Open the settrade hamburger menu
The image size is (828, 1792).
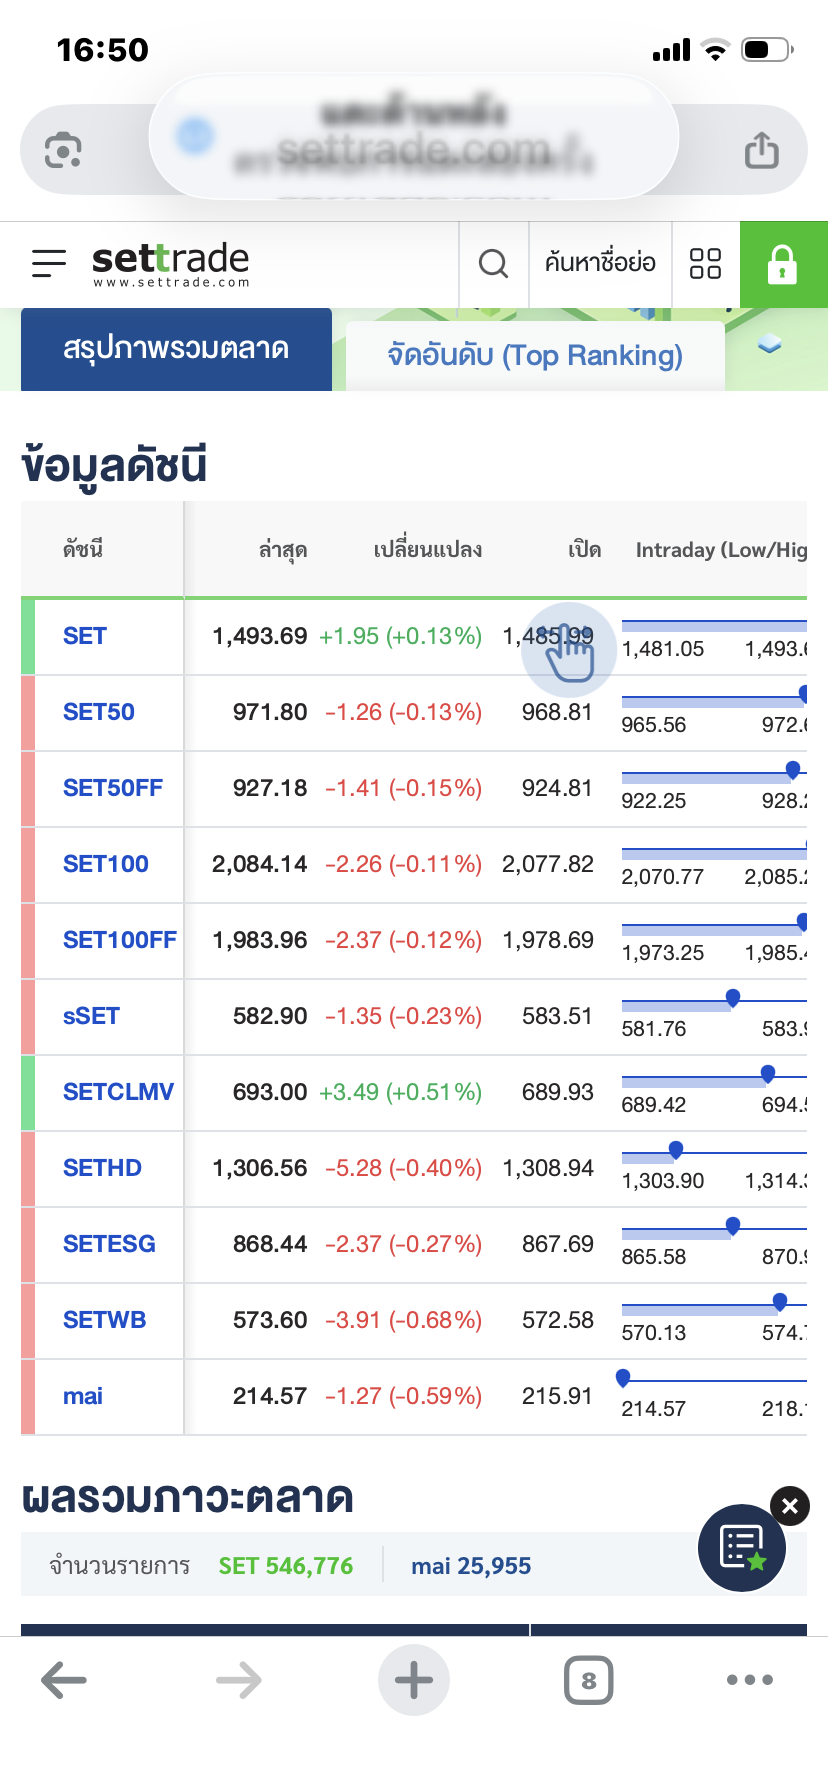(48, 263)
